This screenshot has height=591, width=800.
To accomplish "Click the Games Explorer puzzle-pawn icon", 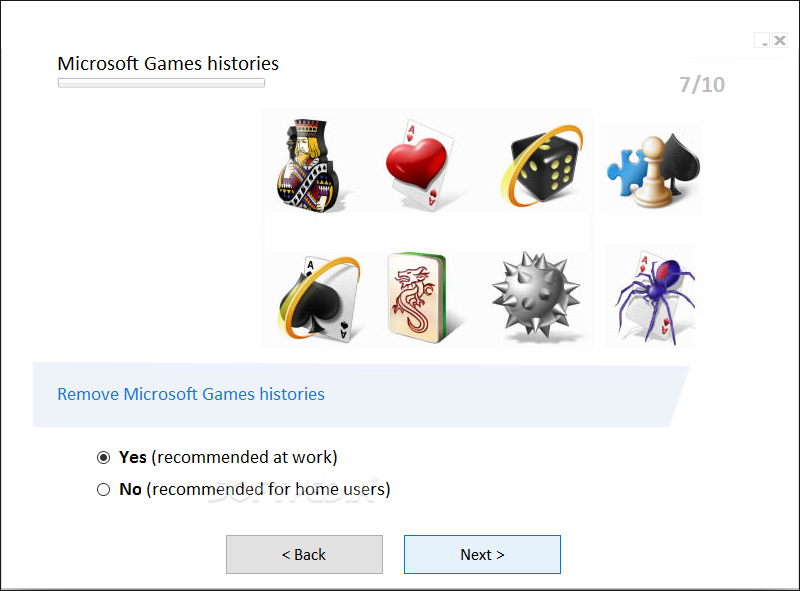I will point(653,169).
